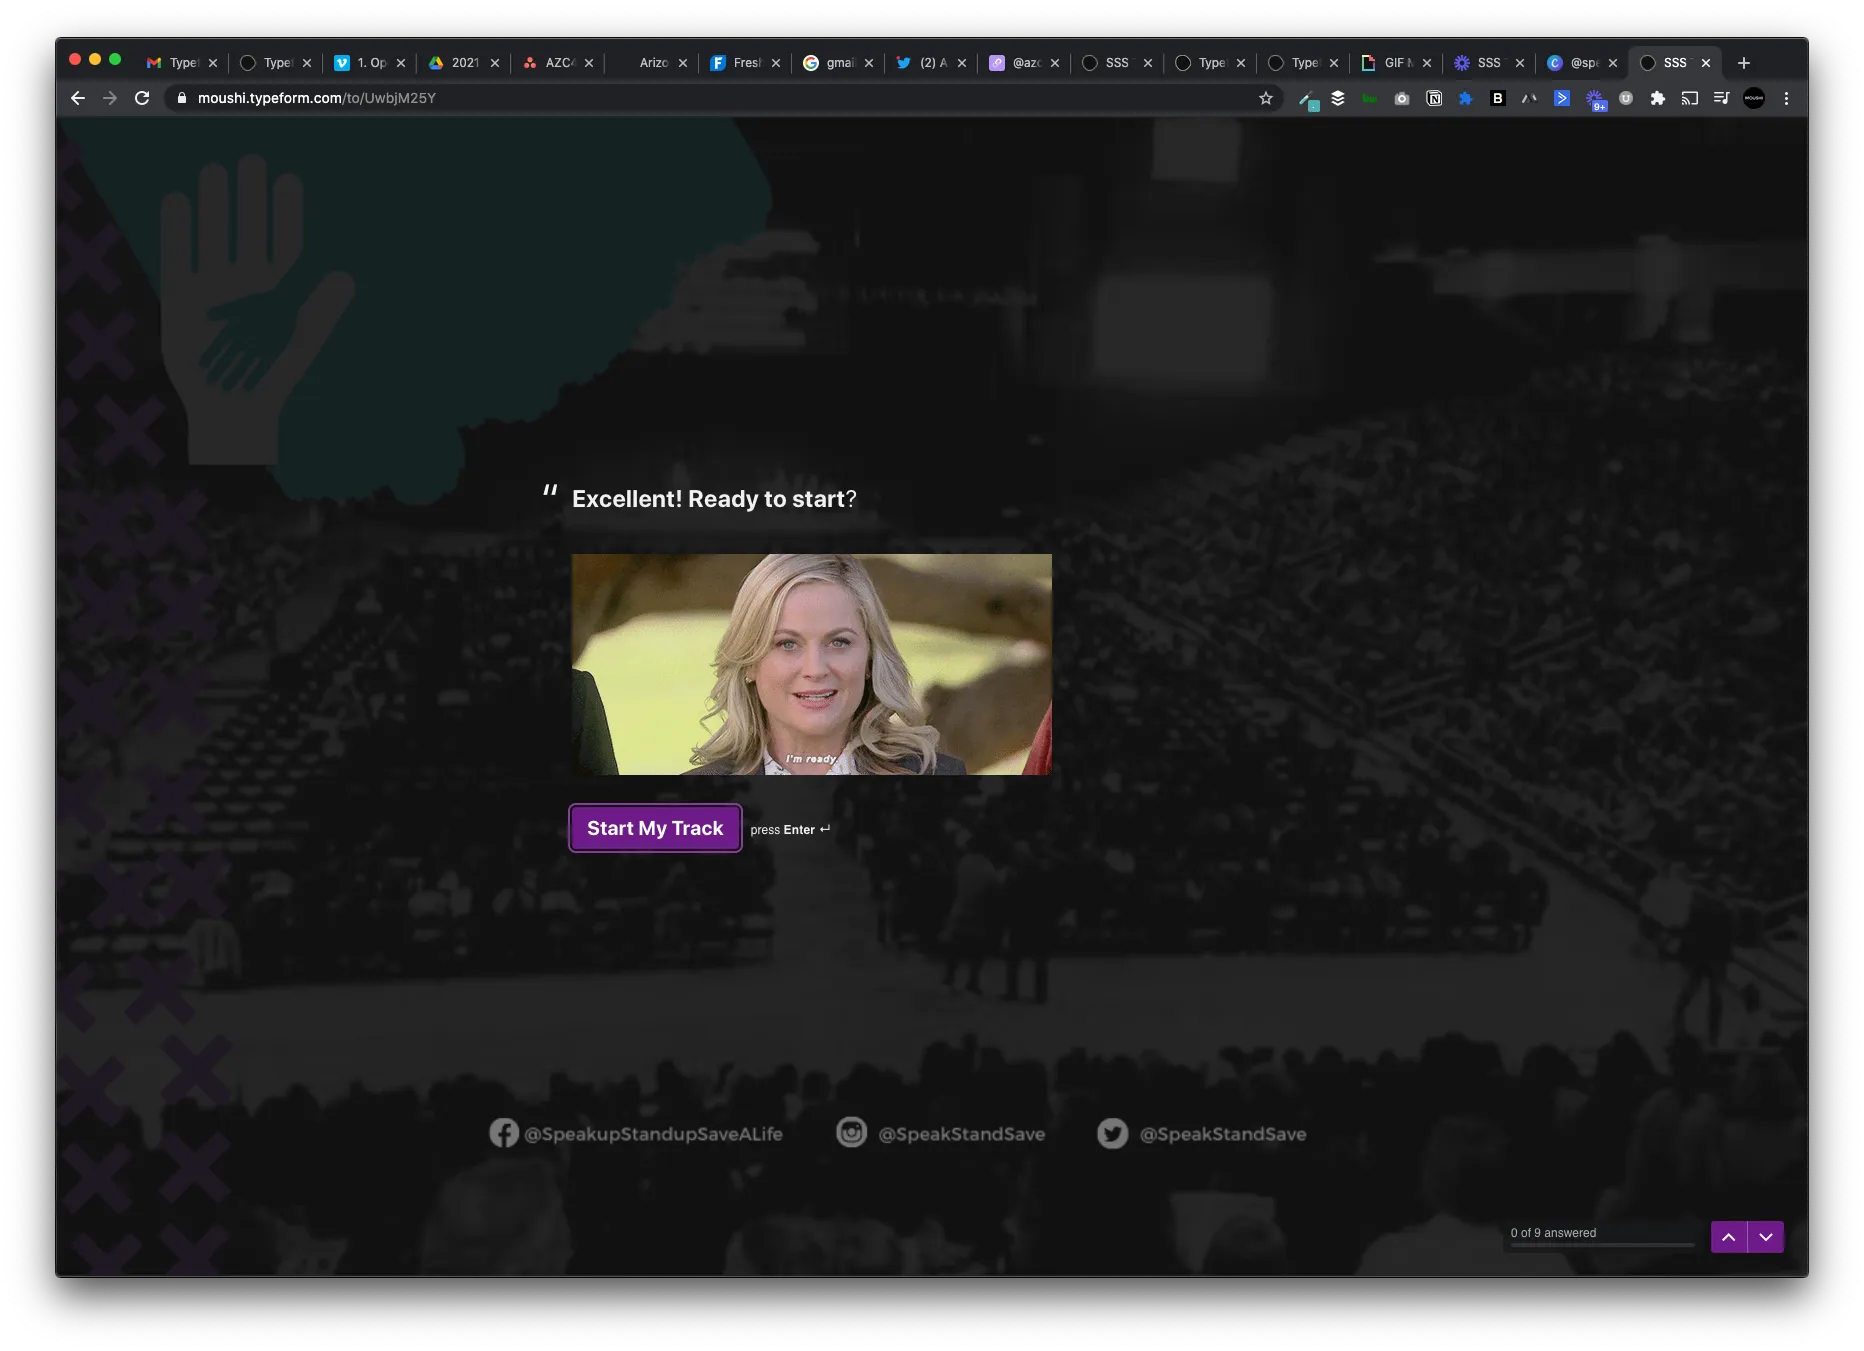This screenshot has width=1864, height=1351.
Task: Open a new browser tab
Action: coord(1744,63)
